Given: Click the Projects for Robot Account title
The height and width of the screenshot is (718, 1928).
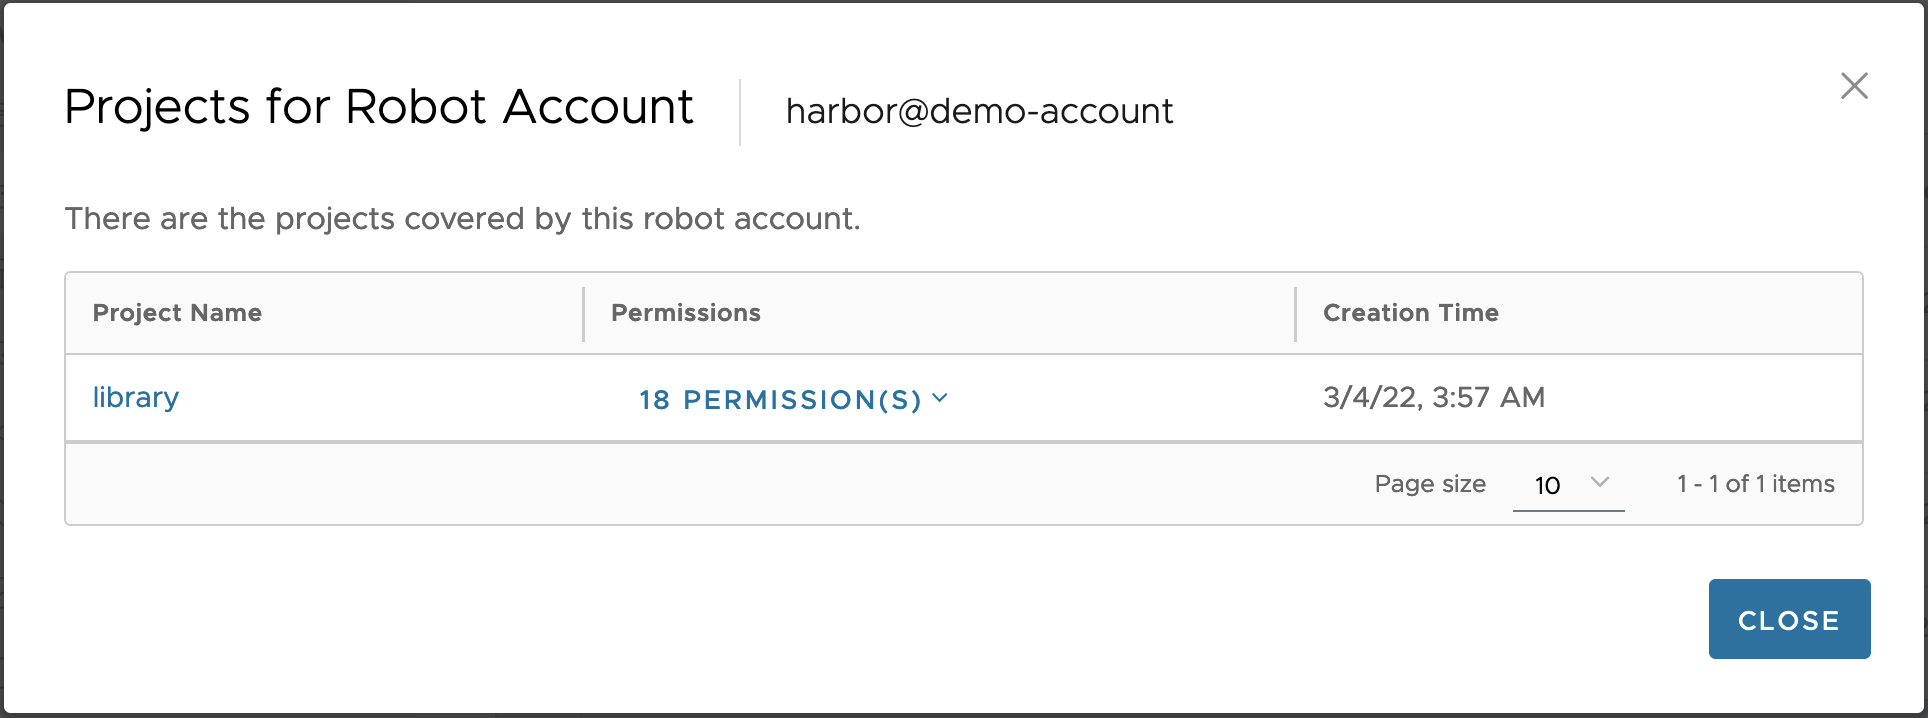Looking at the screenshot, I should pyautogui.click(x=378, y=107).
